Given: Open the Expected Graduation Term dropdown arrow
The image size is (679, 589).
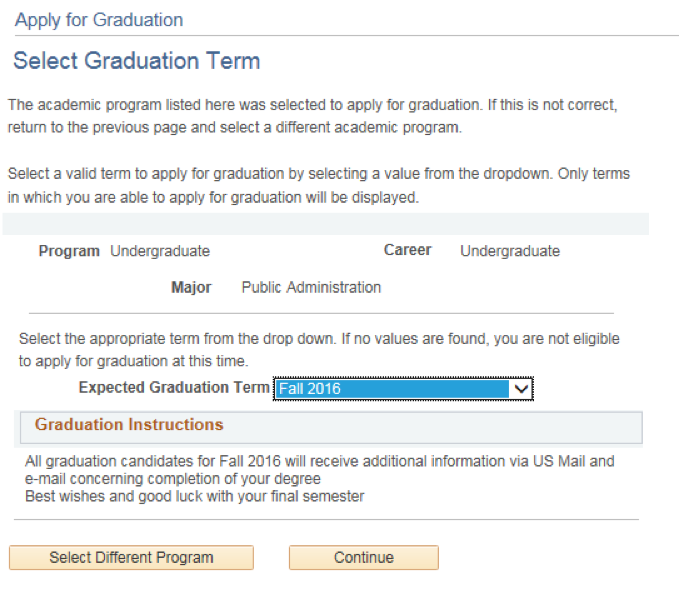Looking at the screenshot, I should (521, 389).
